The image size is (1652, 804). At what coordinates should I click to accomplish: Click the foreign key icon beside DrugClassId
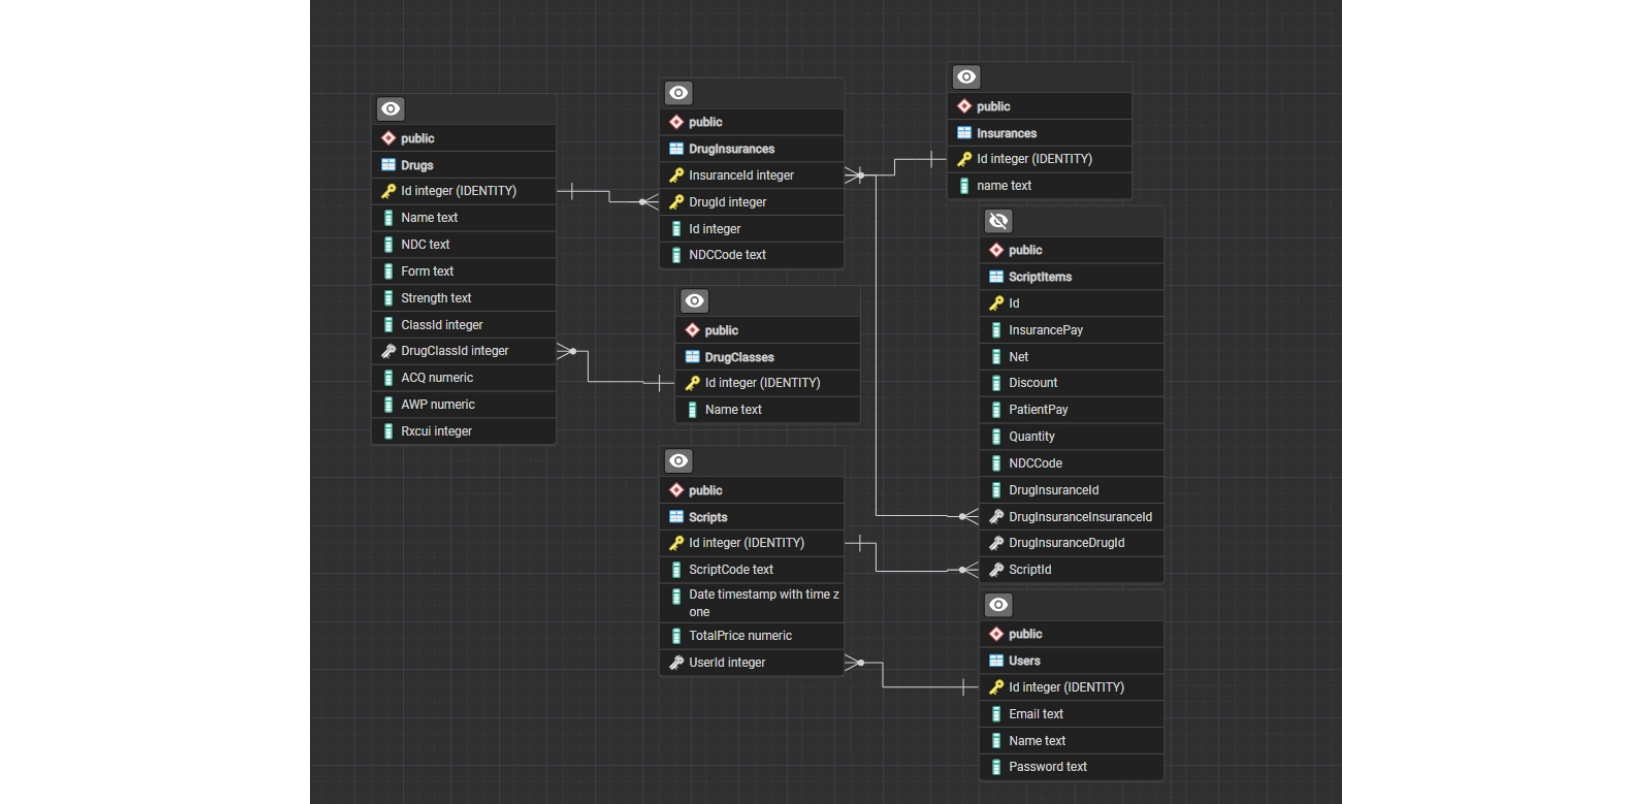click(x=388, y=351)
